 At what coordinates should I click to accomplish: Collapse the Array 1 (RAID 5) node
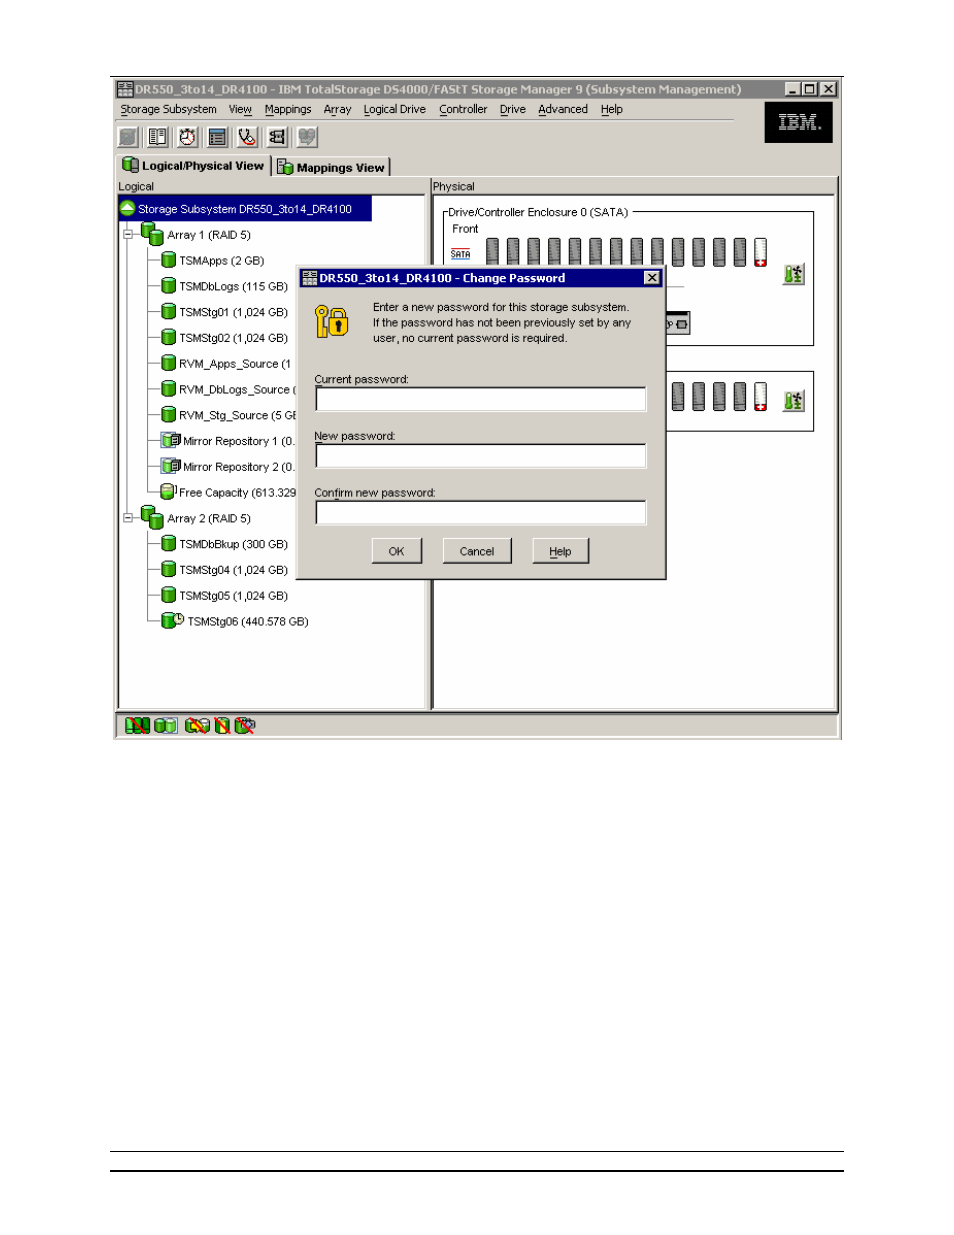(128, 235)
